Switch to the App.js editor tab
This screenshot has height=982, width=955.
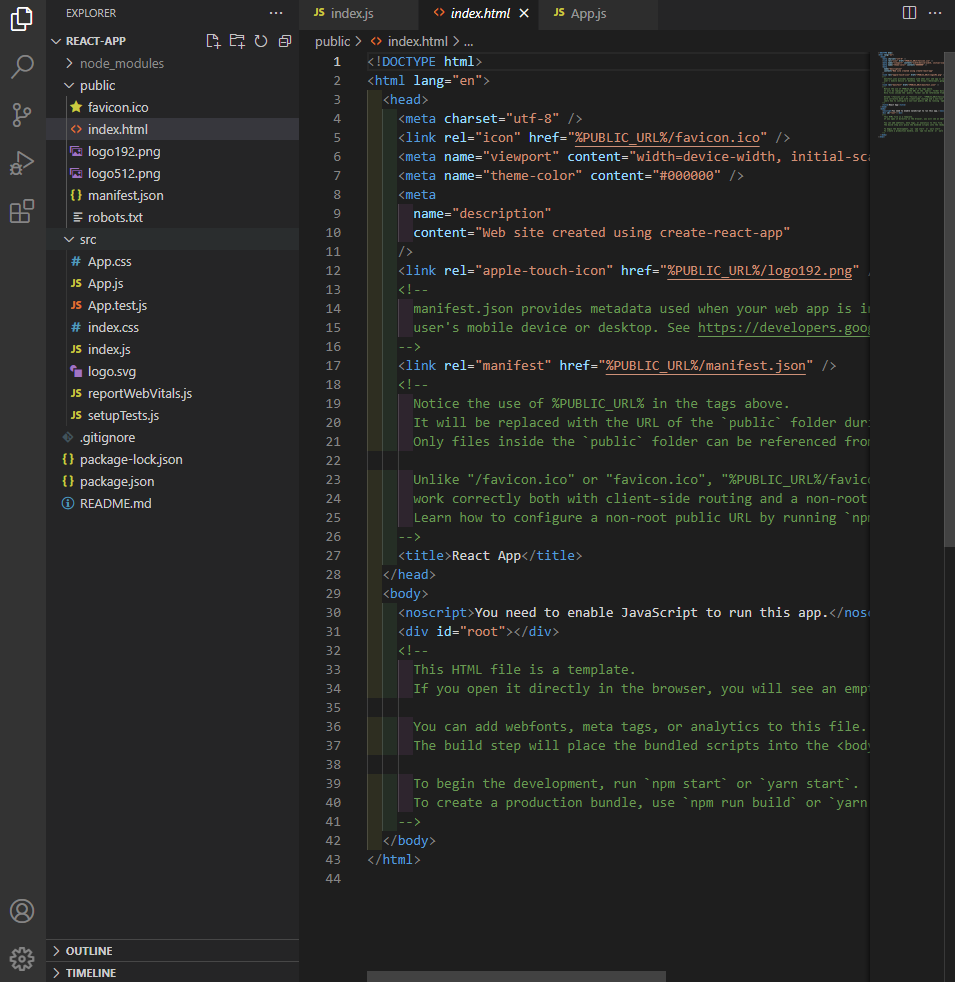pos(587,13)
